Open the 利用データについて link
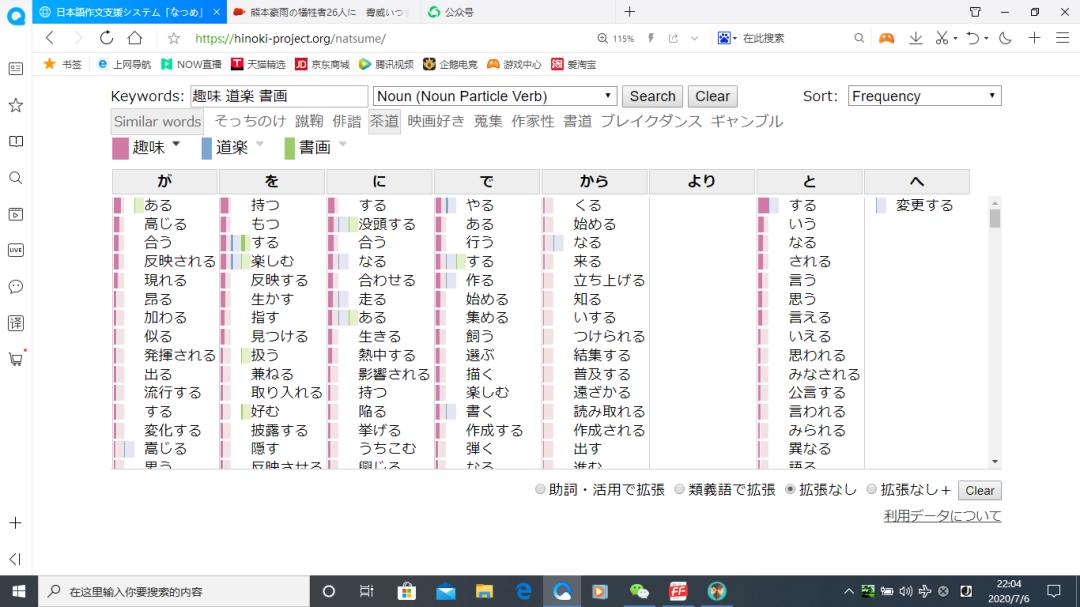This screenshot has height=607, width=1080. click(x=941, y=514)
